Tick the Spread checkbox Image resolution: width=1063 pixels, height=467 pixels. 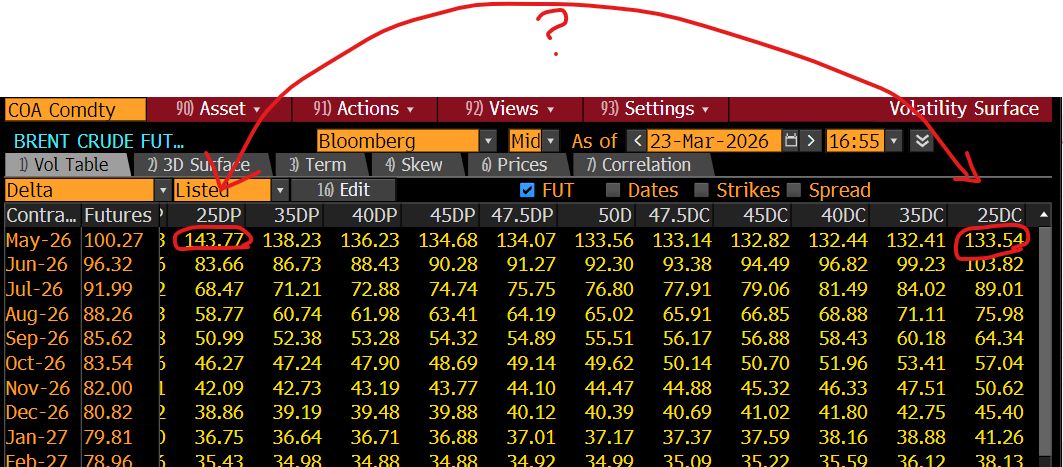pyautogui.click(x=795, y=190)
